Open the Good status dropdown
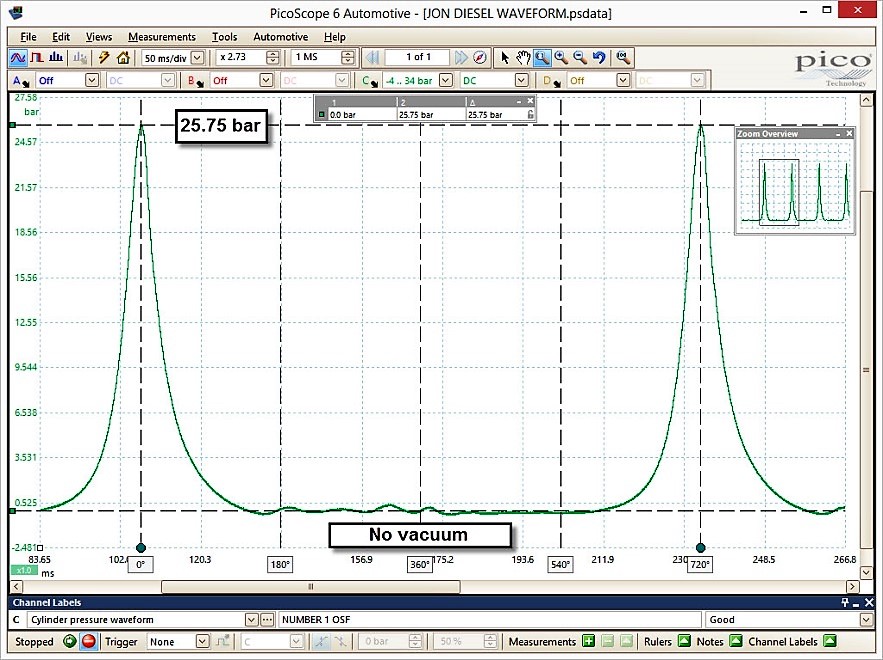Screen dimensions: 883x660 coord(867,619)
